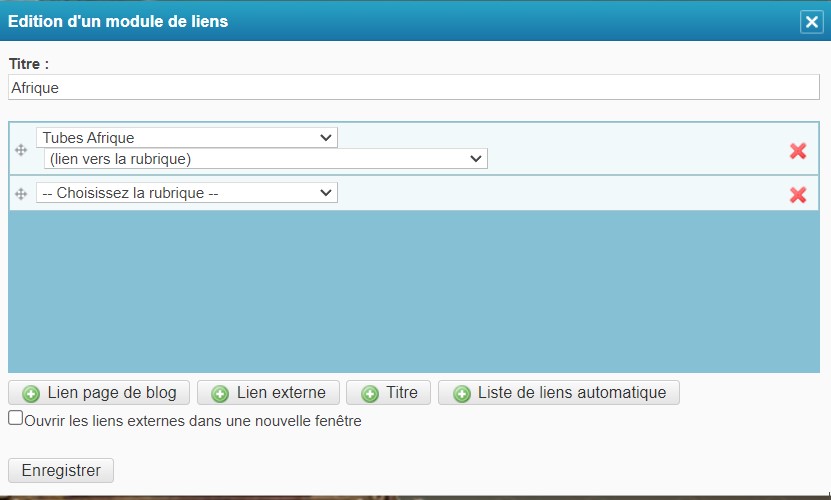Click the second row's move handle icon
This screenshot has width=831, height=500.
(21, 194)
